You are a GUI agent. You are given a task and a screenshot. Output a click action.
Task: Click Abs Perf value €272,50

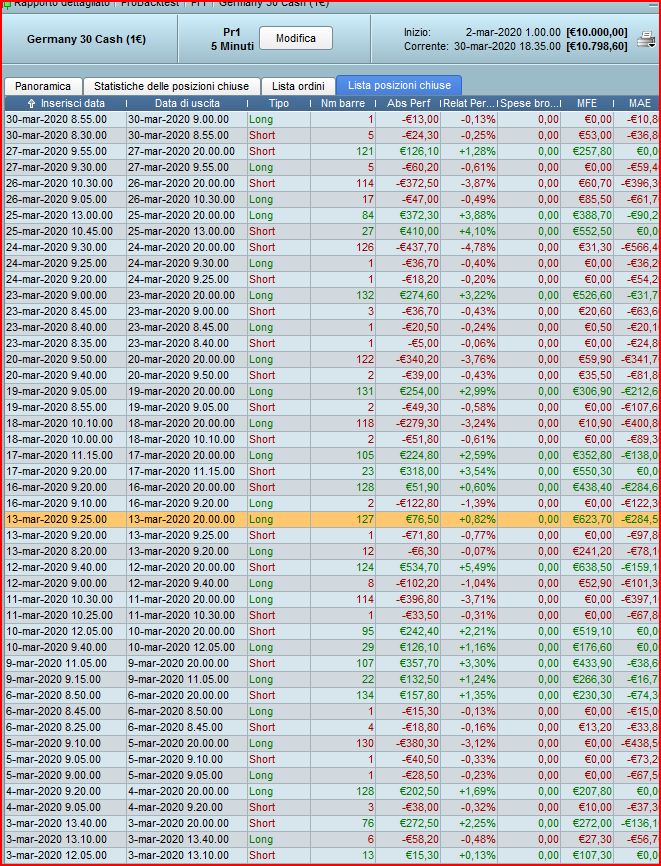coord(419,824)
